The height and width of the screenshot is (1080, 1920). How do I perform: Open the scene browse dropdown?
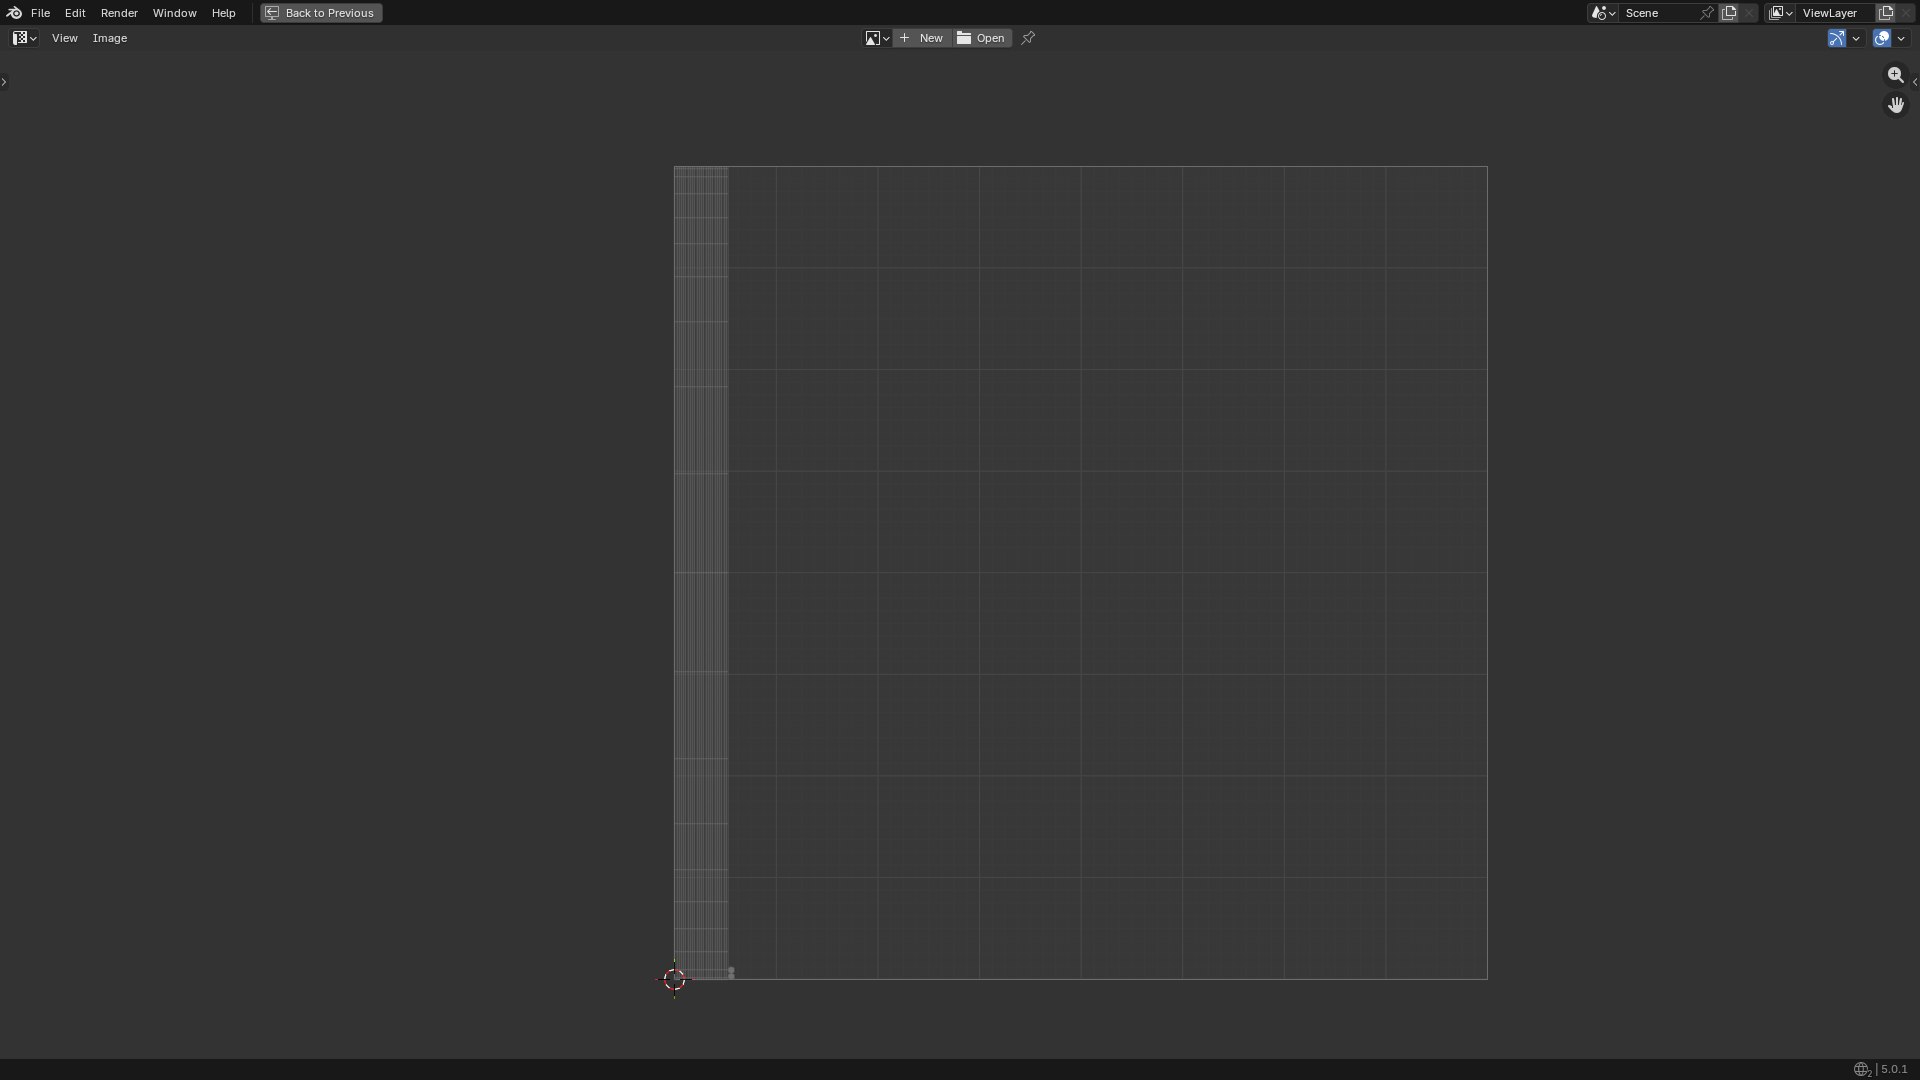(1603, 13)
